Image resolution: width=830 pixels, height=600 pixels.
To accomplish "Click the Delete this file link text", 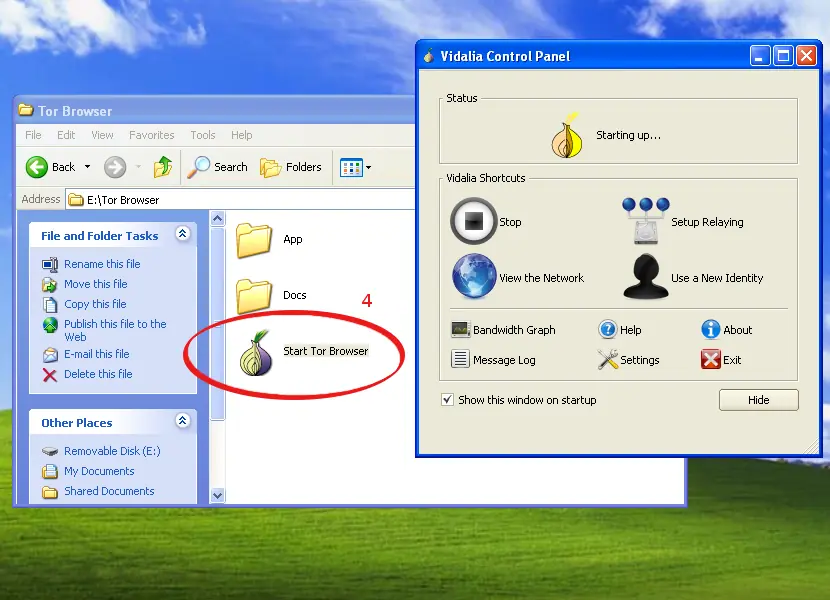I will (98, 374).
